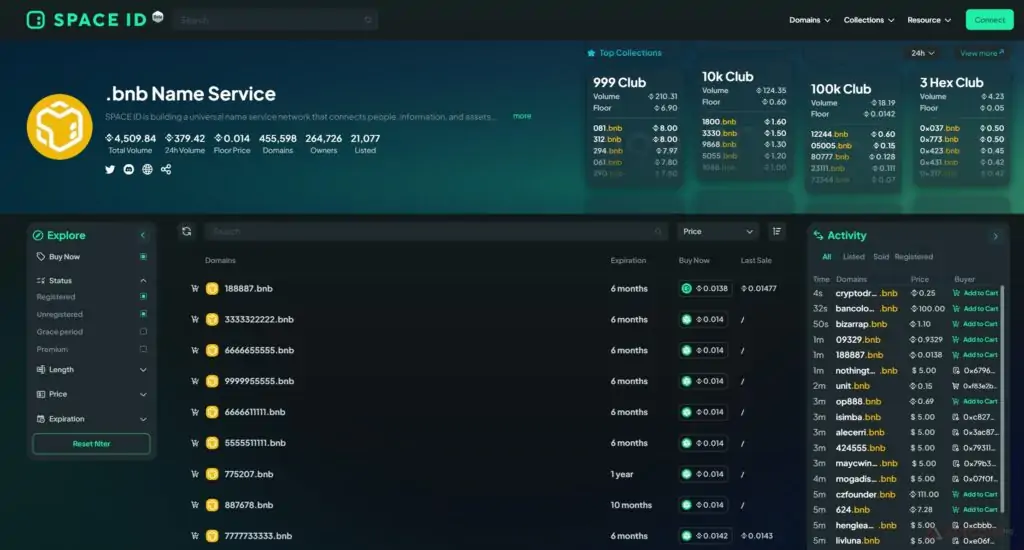Screen dimensions: 1024x550
Task: Toggle the Registered status checkbox
Action: (143, 297)
